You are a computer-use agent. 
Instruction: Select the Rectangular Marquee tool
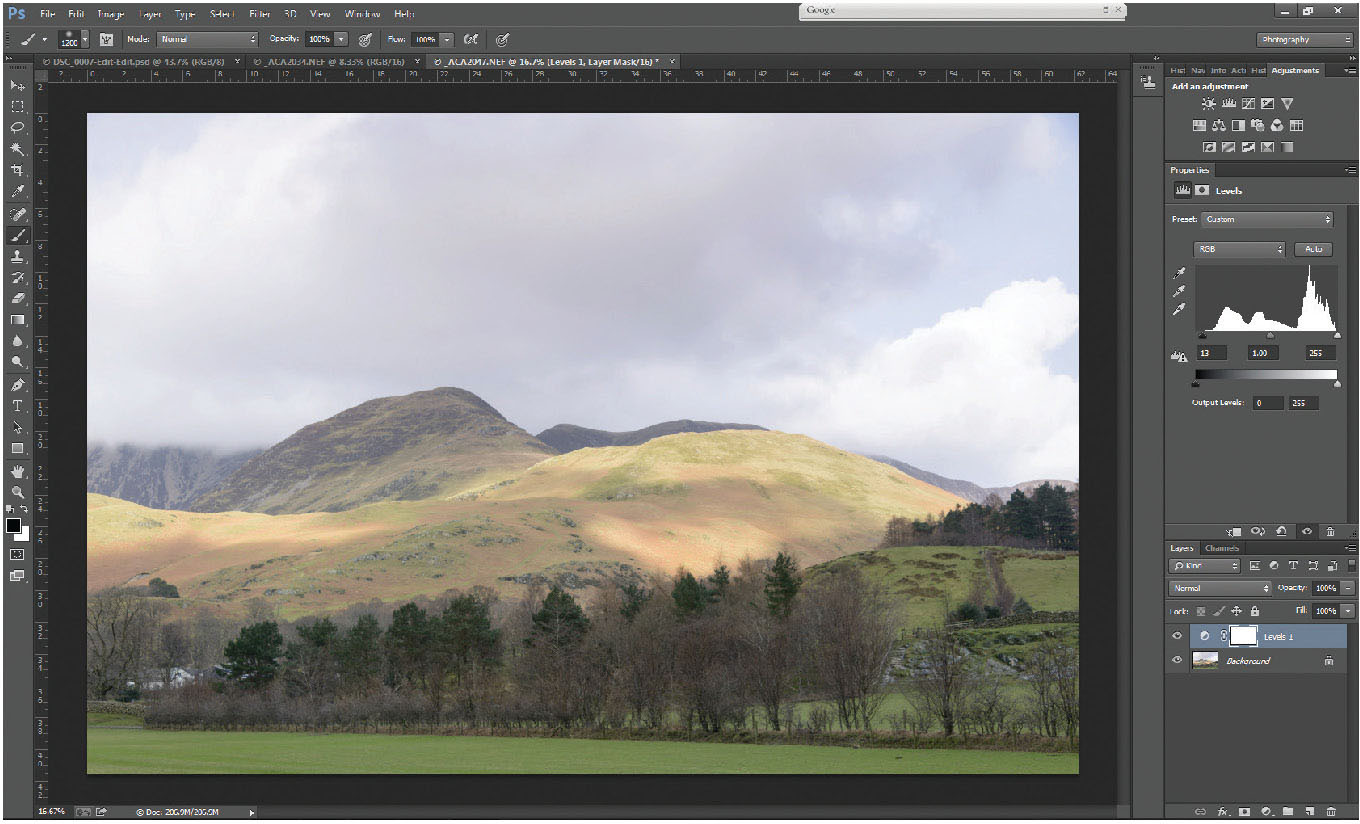click(17, 107)
